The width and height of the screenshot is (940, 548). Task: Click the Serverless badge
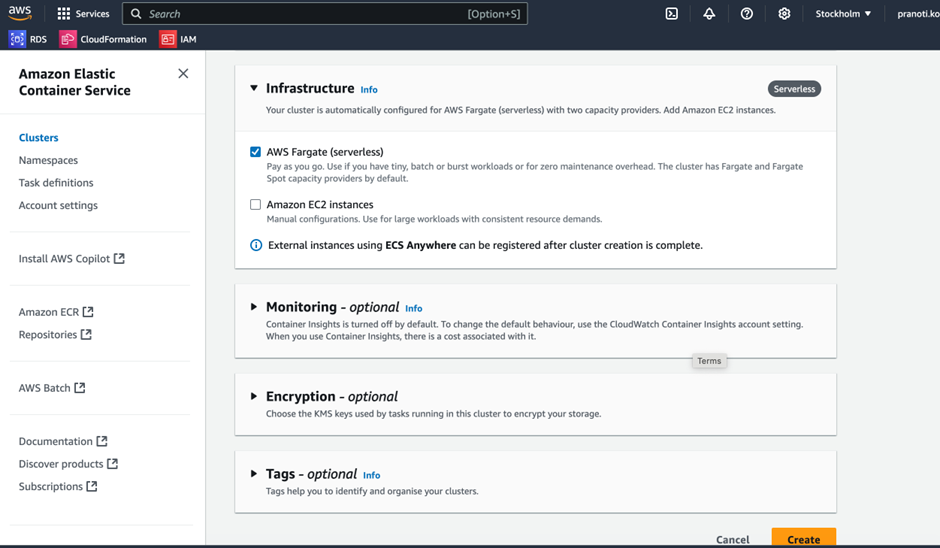(x=794, y=89)
